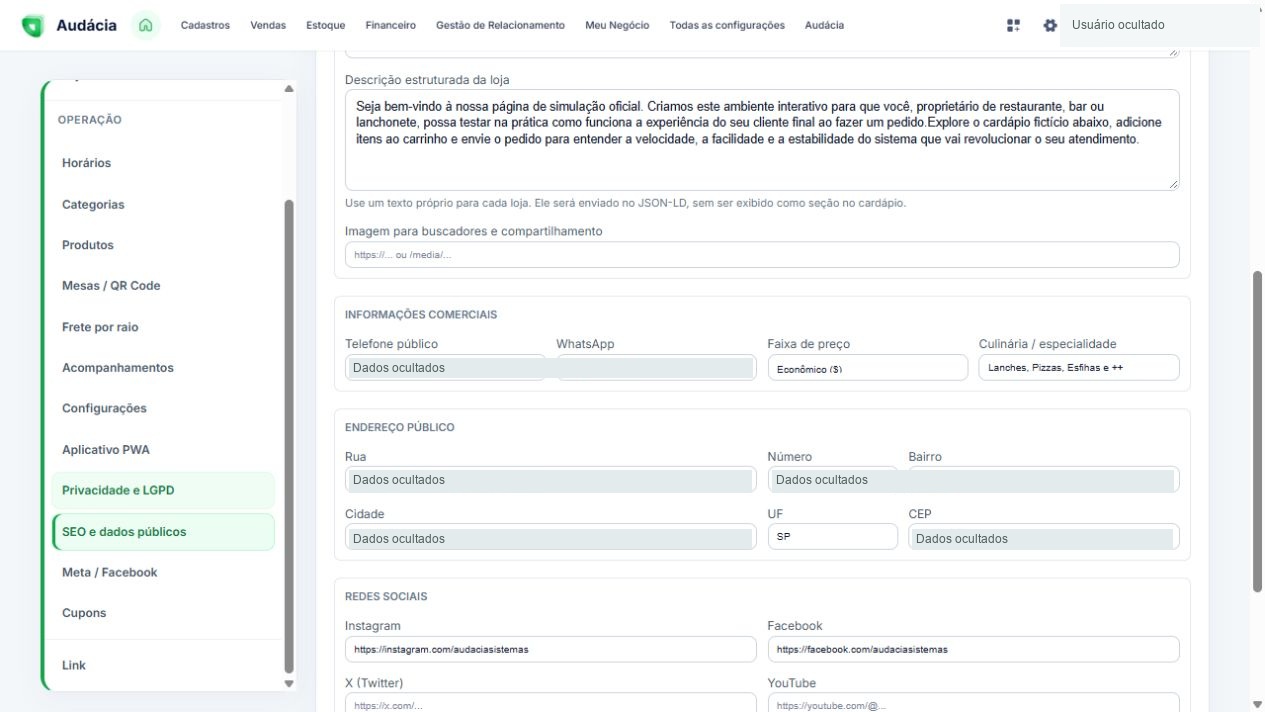This screenshot has width=1265, height=712.
Task: Click the YouTube URL field
Action: (x=974, y=703)
